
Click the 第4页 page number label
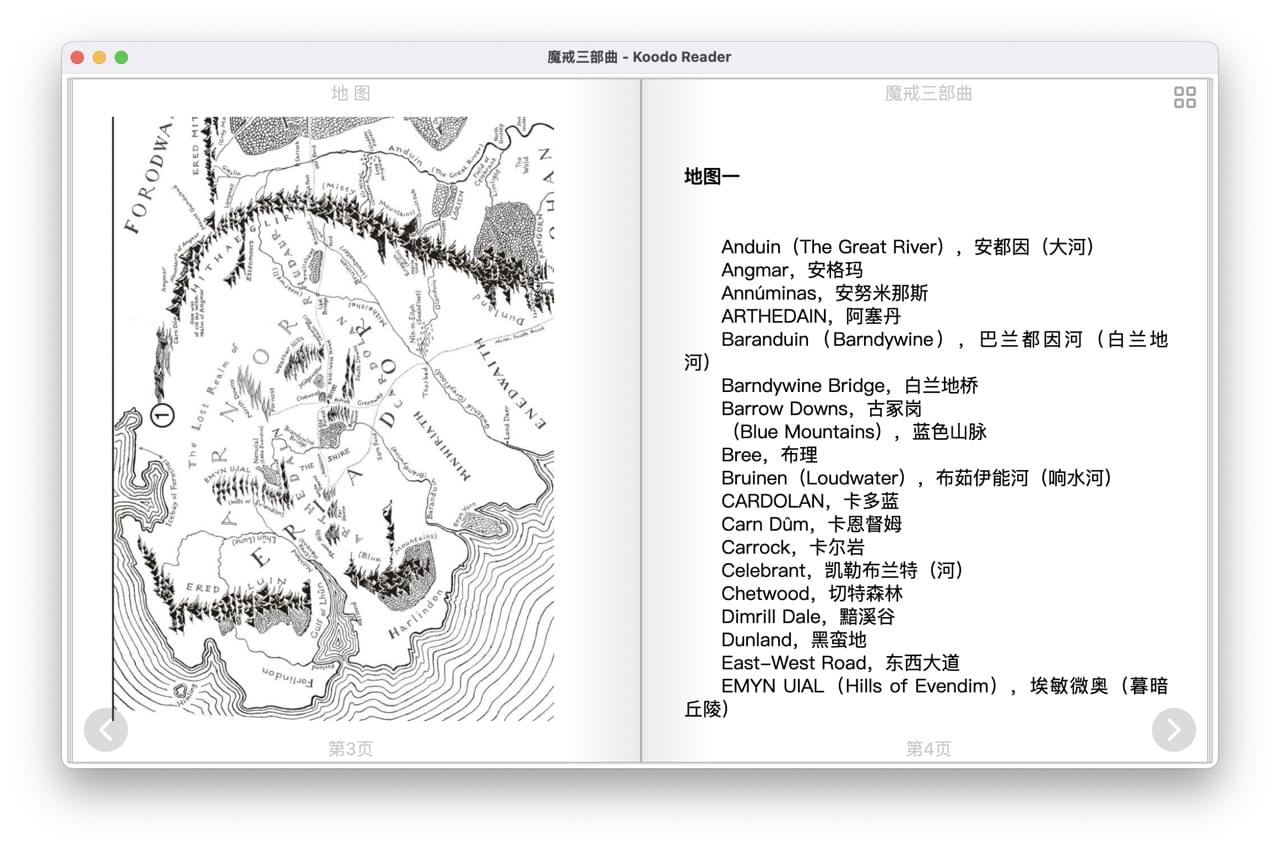[928, 748]
